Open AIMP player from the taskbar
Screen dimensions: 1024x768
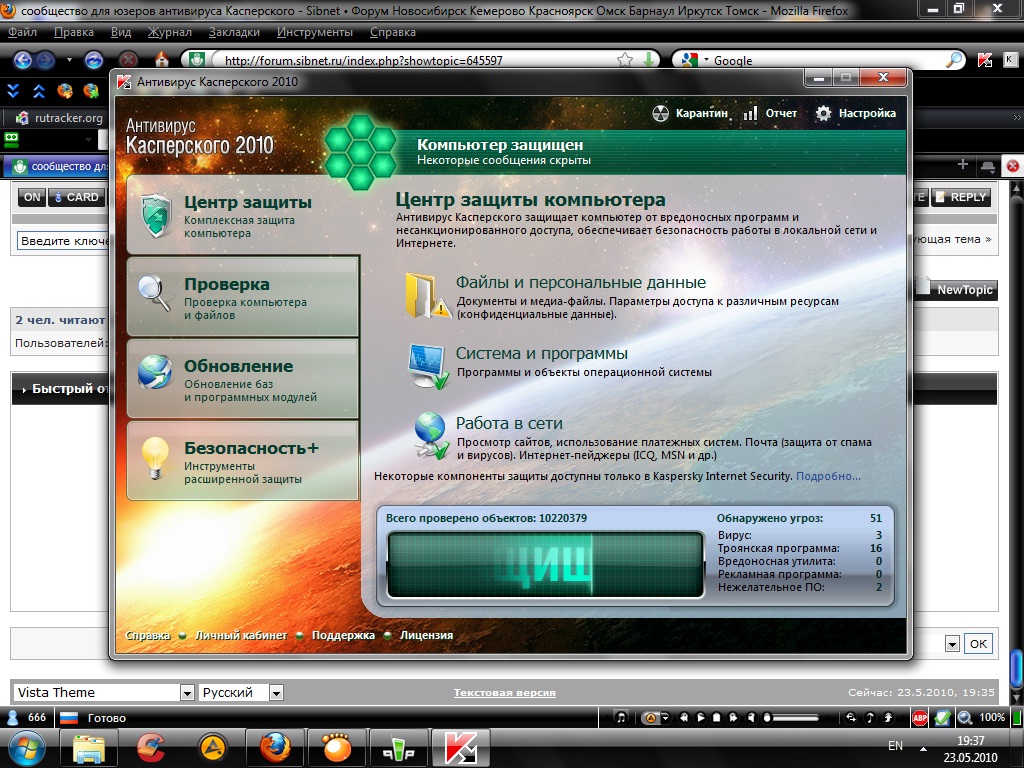pos(212,748)
